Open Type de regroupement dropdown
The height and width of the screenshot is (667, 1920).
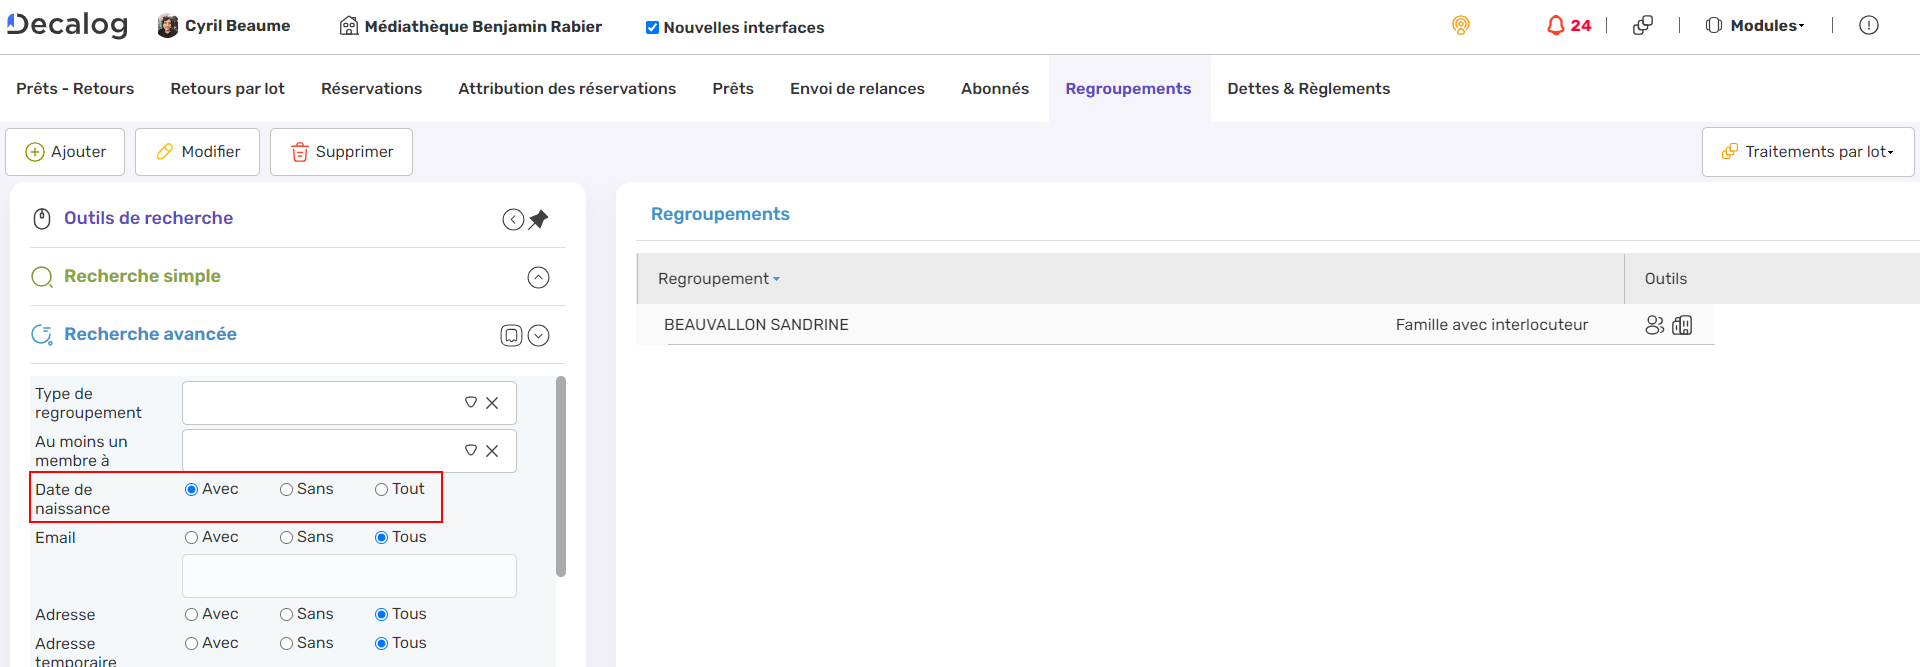tap(470, 403)
